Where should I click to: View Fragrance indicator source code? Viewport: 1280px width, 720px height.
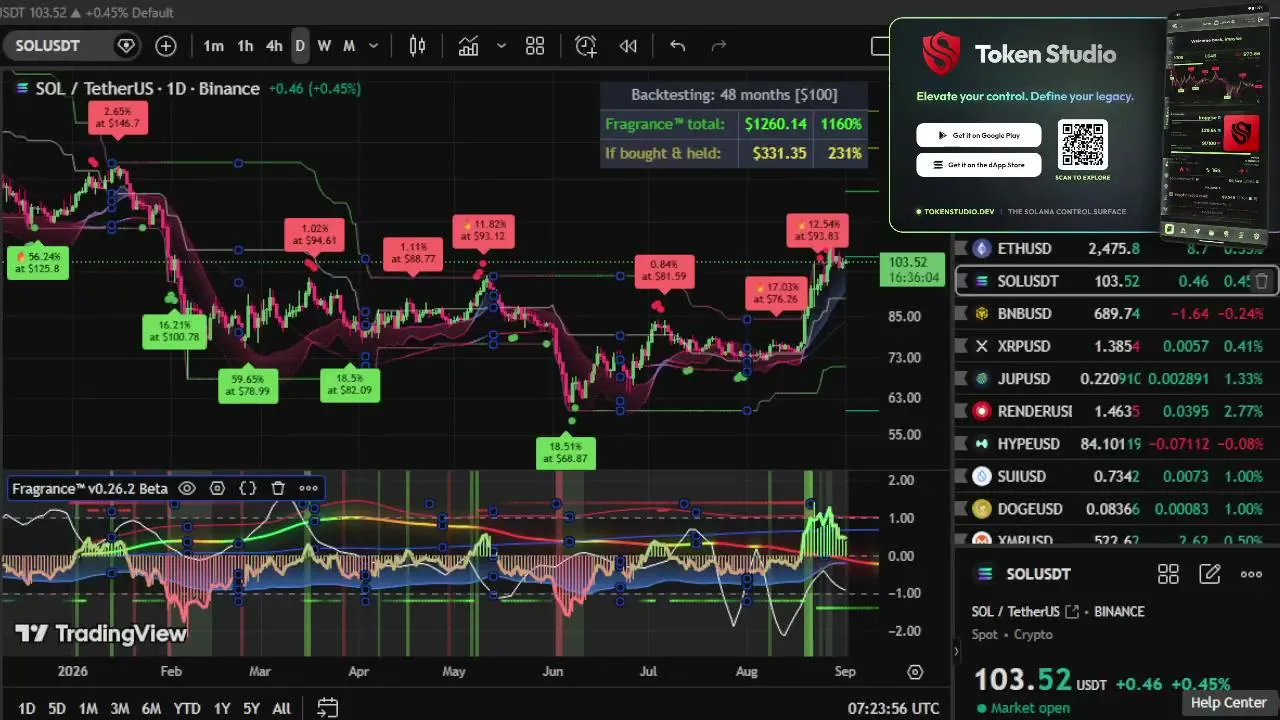[x=248, y=489]
